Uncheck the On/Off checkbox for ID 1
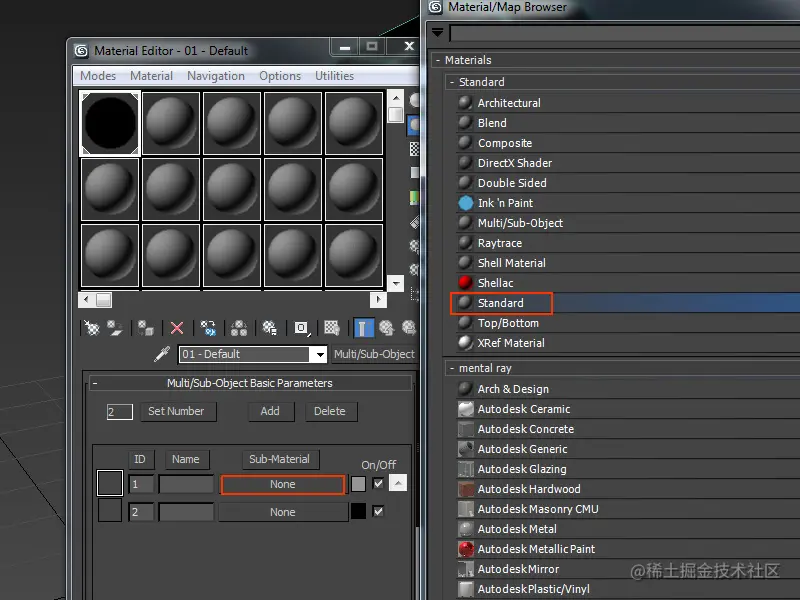The image size is (800, 600). pyautogui.click(x=378, y=483)
